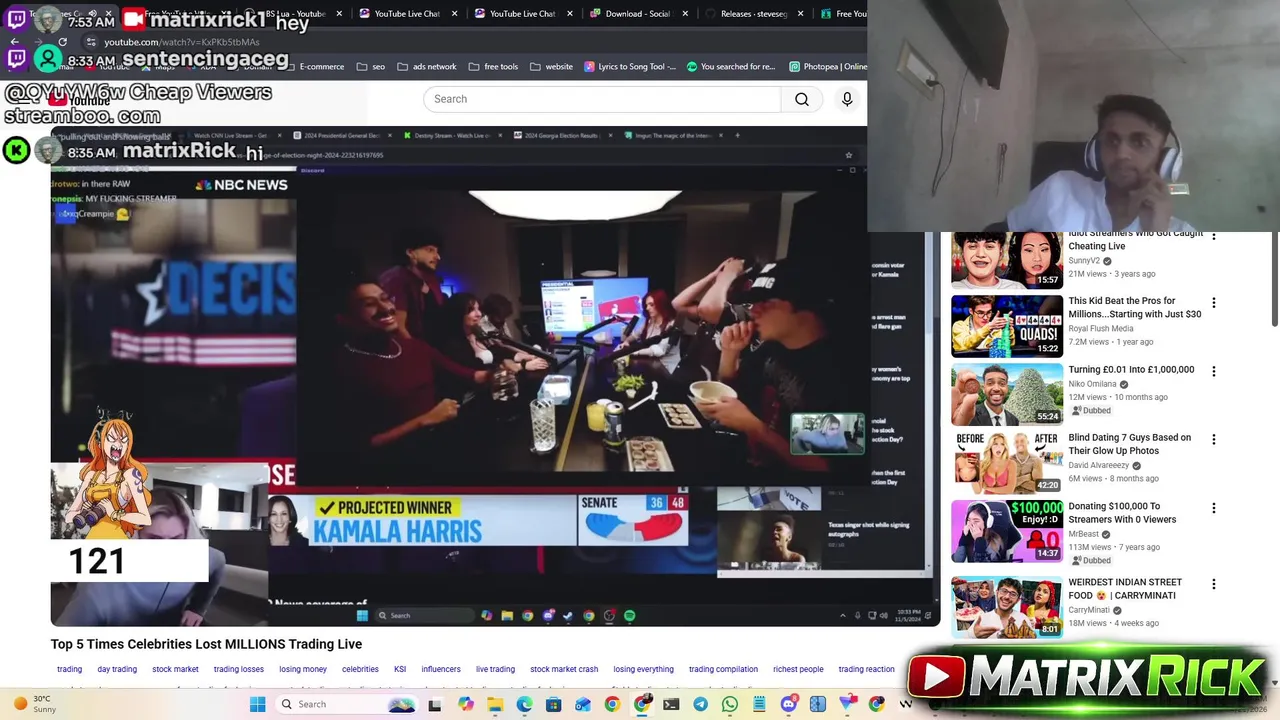The height and width of the screenshot is (720, 1280).
Task: Open Telegram from the taskbar
Action: click(700, 704)
